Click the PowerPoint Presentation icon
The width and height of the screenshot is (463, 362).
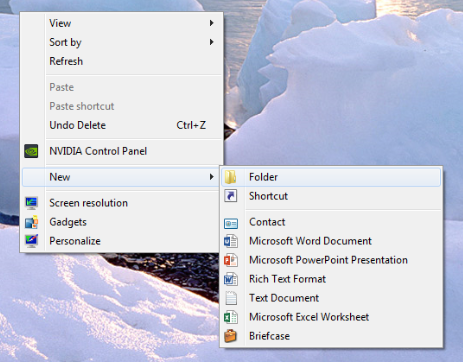click(231, 260)
